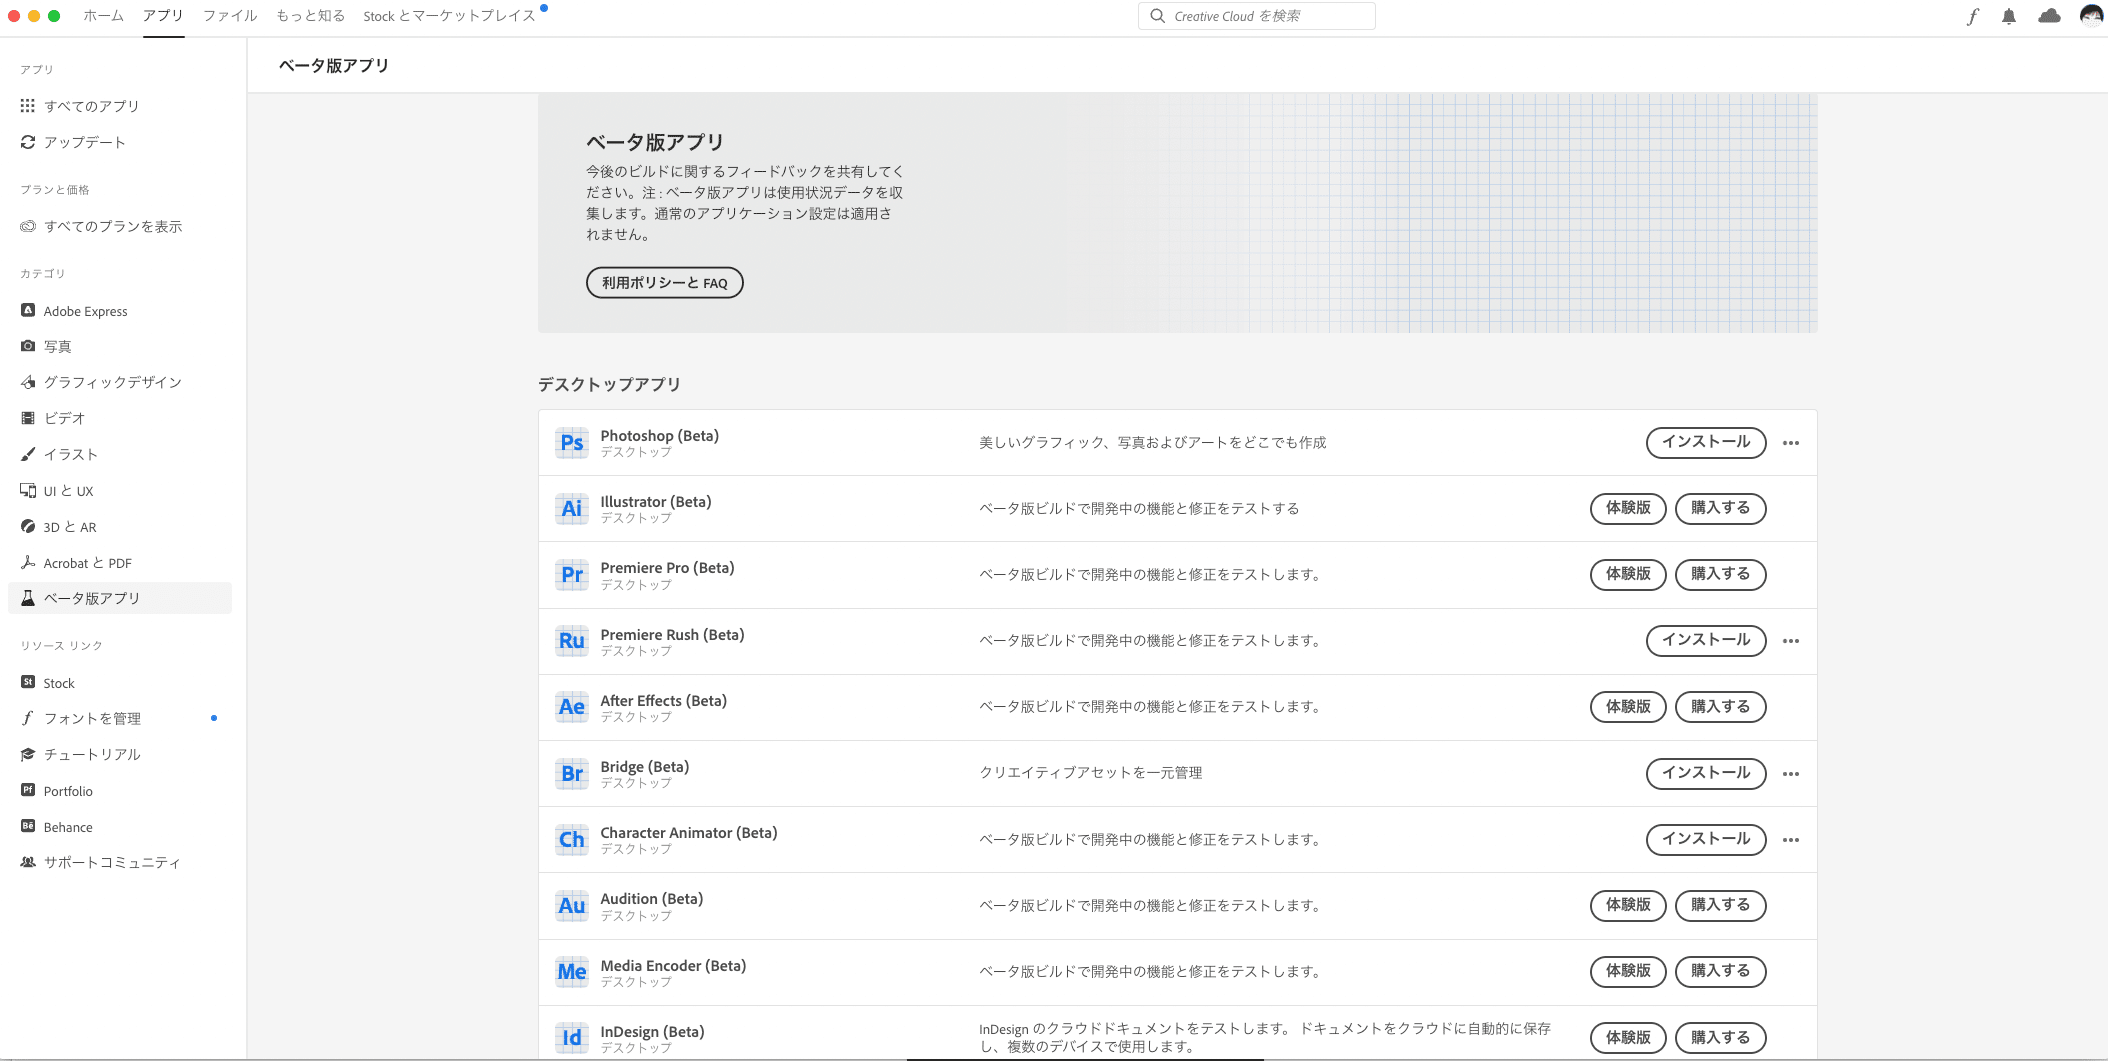Image resolution: width=2108 pixels, height=1061 pixels.
Task: Open more options for Photoshop (Beta)
Action: [1791, 443]
